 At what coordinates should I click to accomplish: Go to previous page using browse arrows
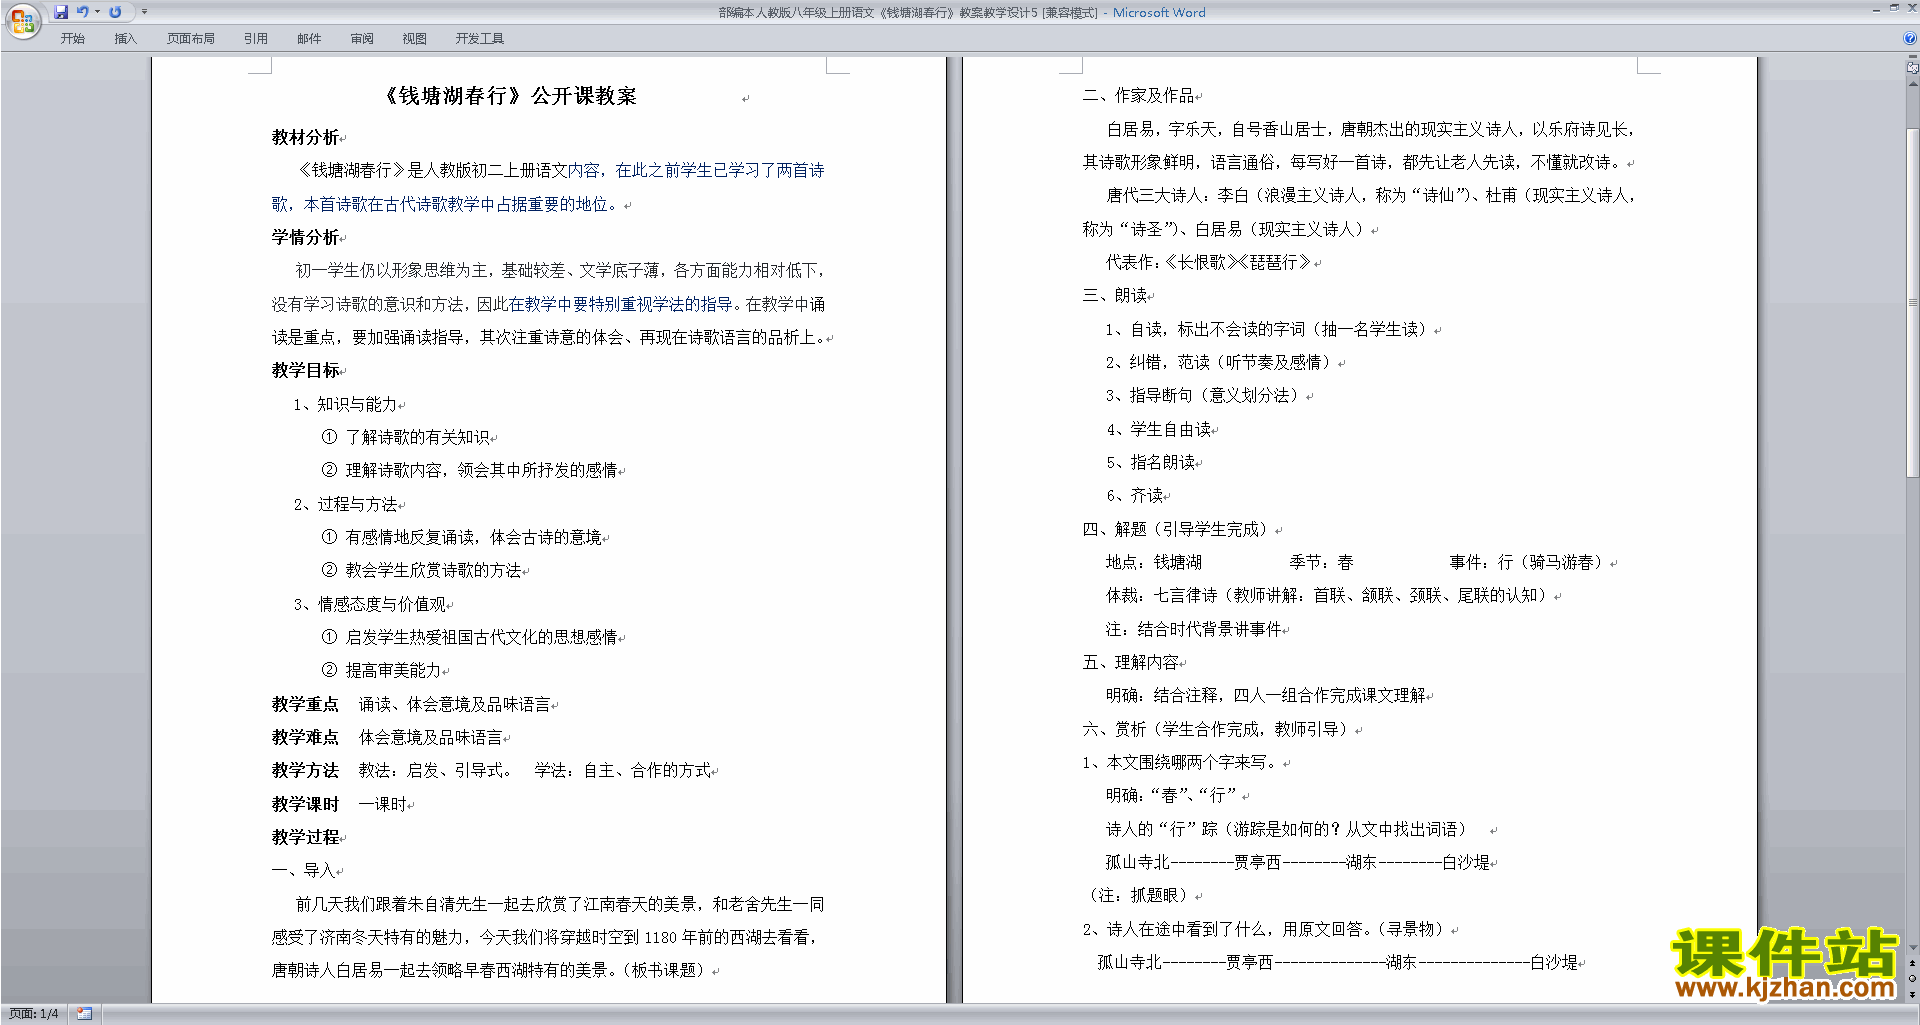point(1913,963)
